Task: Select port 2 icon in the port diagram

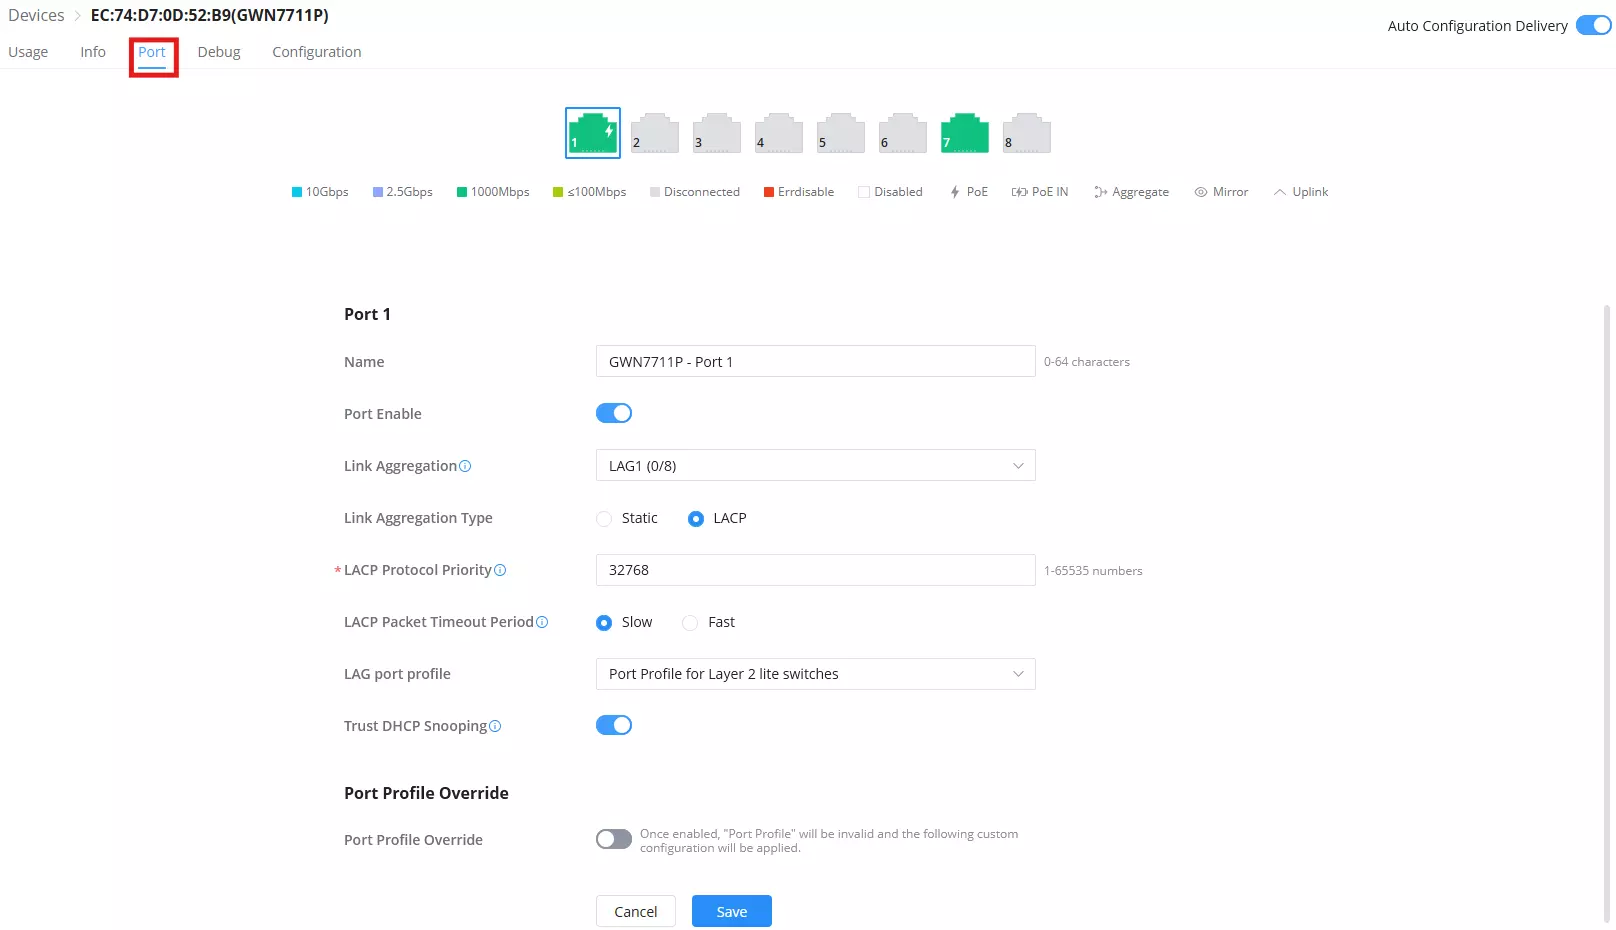Action: tap(655, 133)
